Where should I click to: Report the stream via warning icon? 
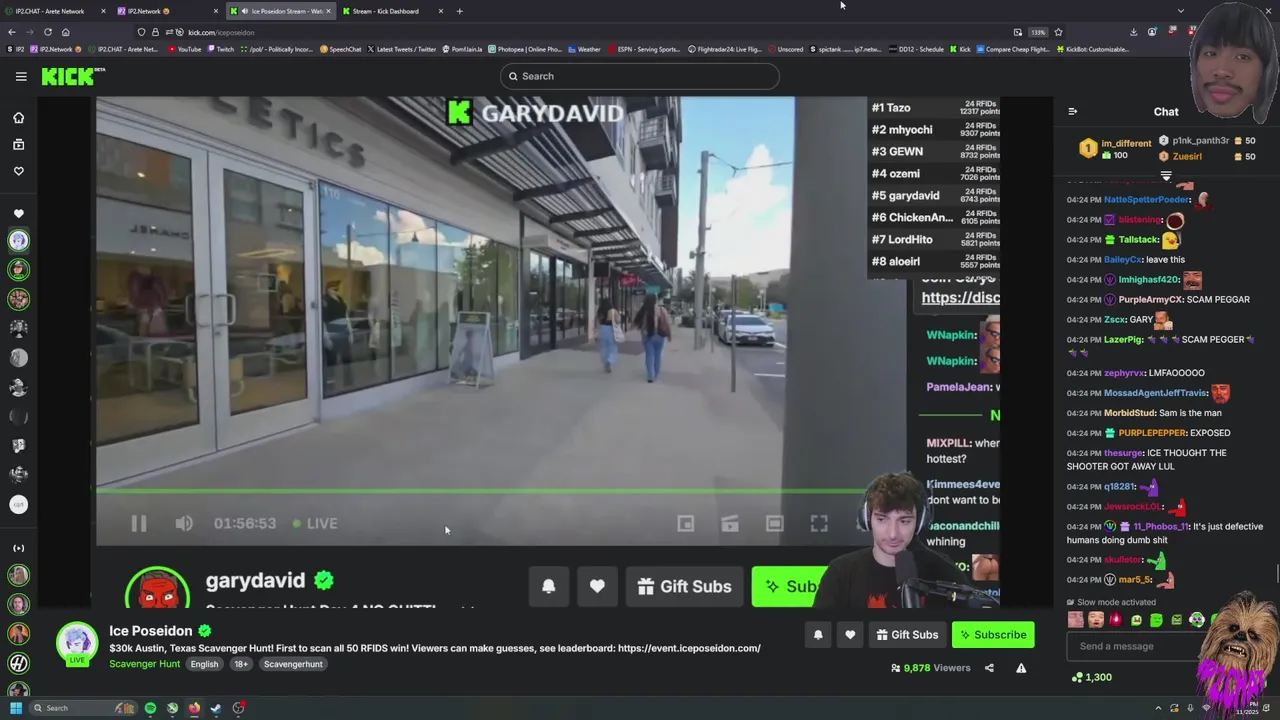coord(1021,668)
